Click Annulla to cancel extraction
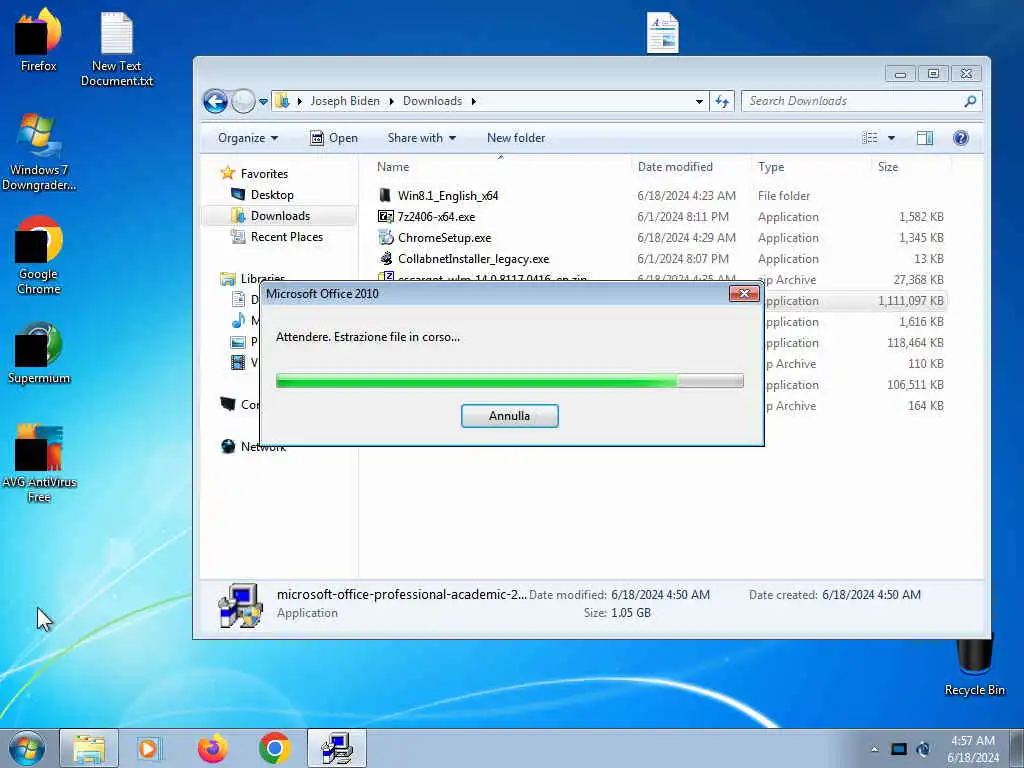 [509, 416]
